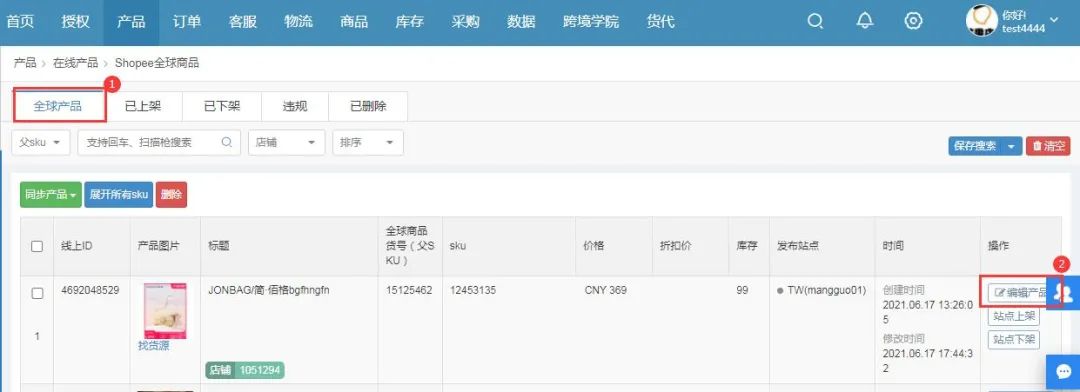Toggle the select-all checkbox in table header
The height and width of the screenshot is (392, 1080).
[x=37, y=247]
